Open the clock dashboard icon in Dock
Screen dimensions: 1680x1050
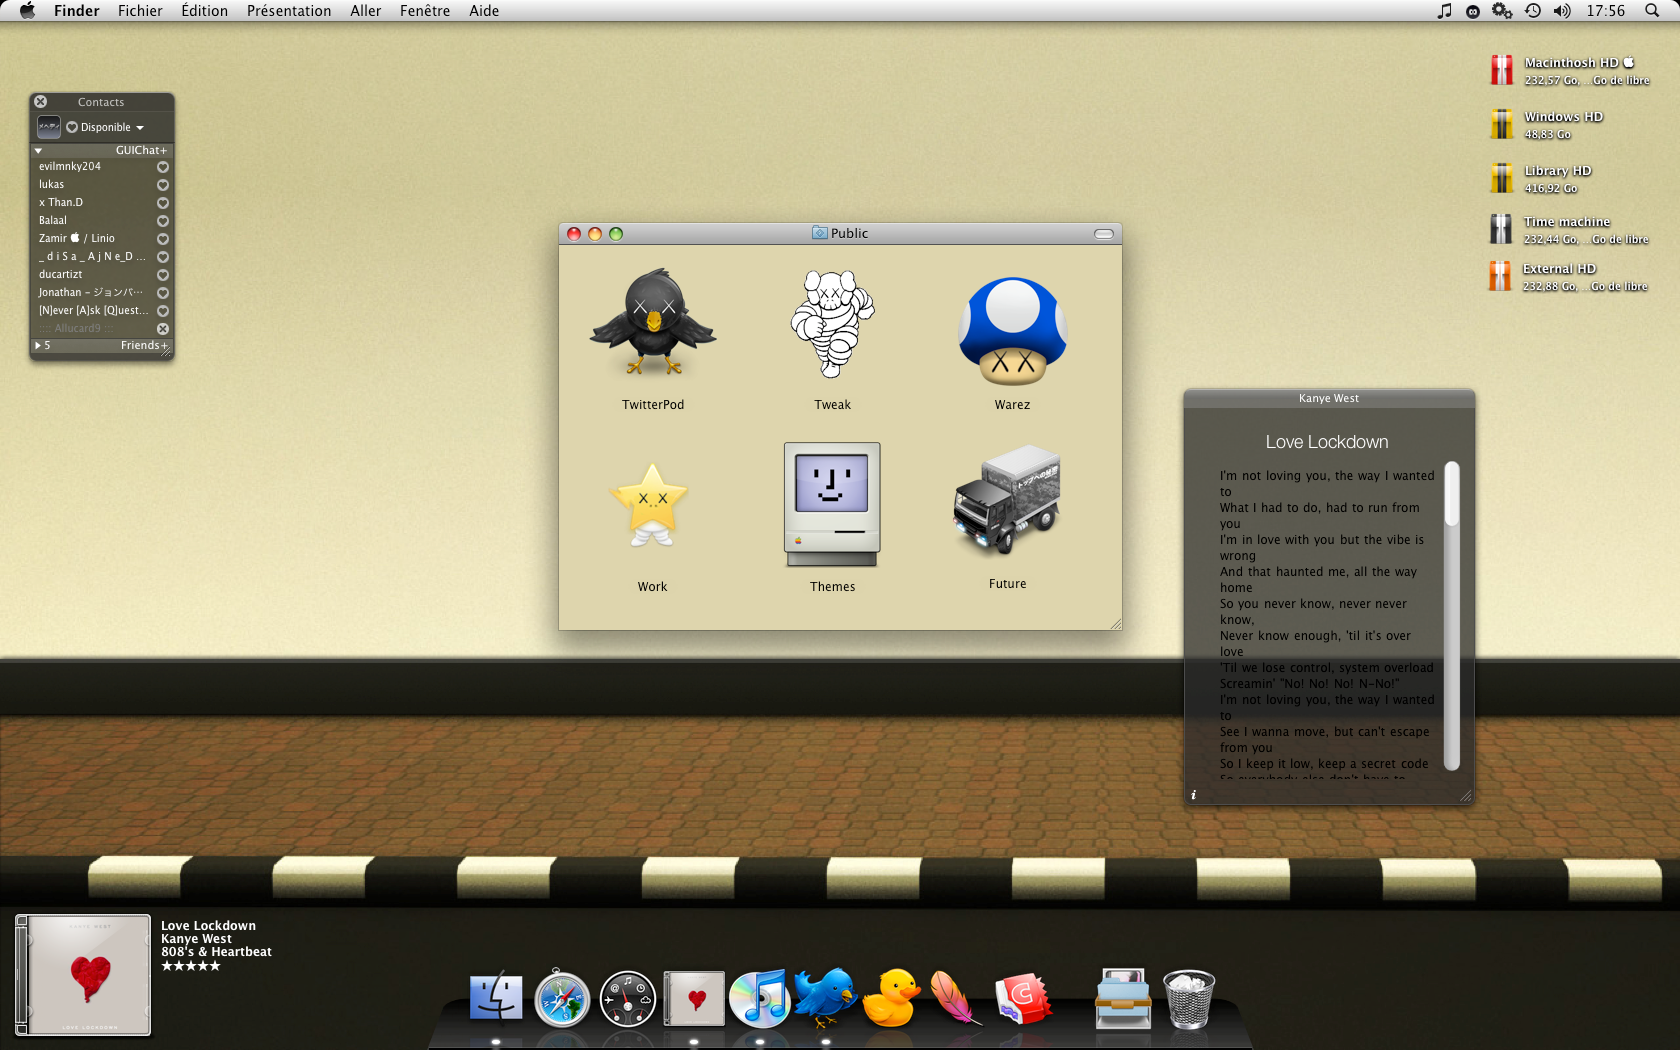tap(628, 999)
